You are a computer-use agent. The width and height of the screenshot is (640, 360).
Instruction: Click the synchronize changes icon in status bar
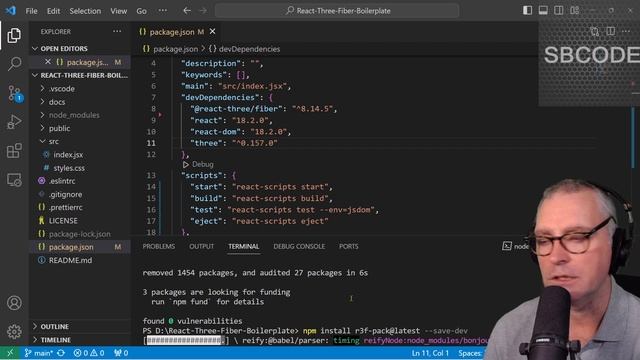click(x=61, y=353)
